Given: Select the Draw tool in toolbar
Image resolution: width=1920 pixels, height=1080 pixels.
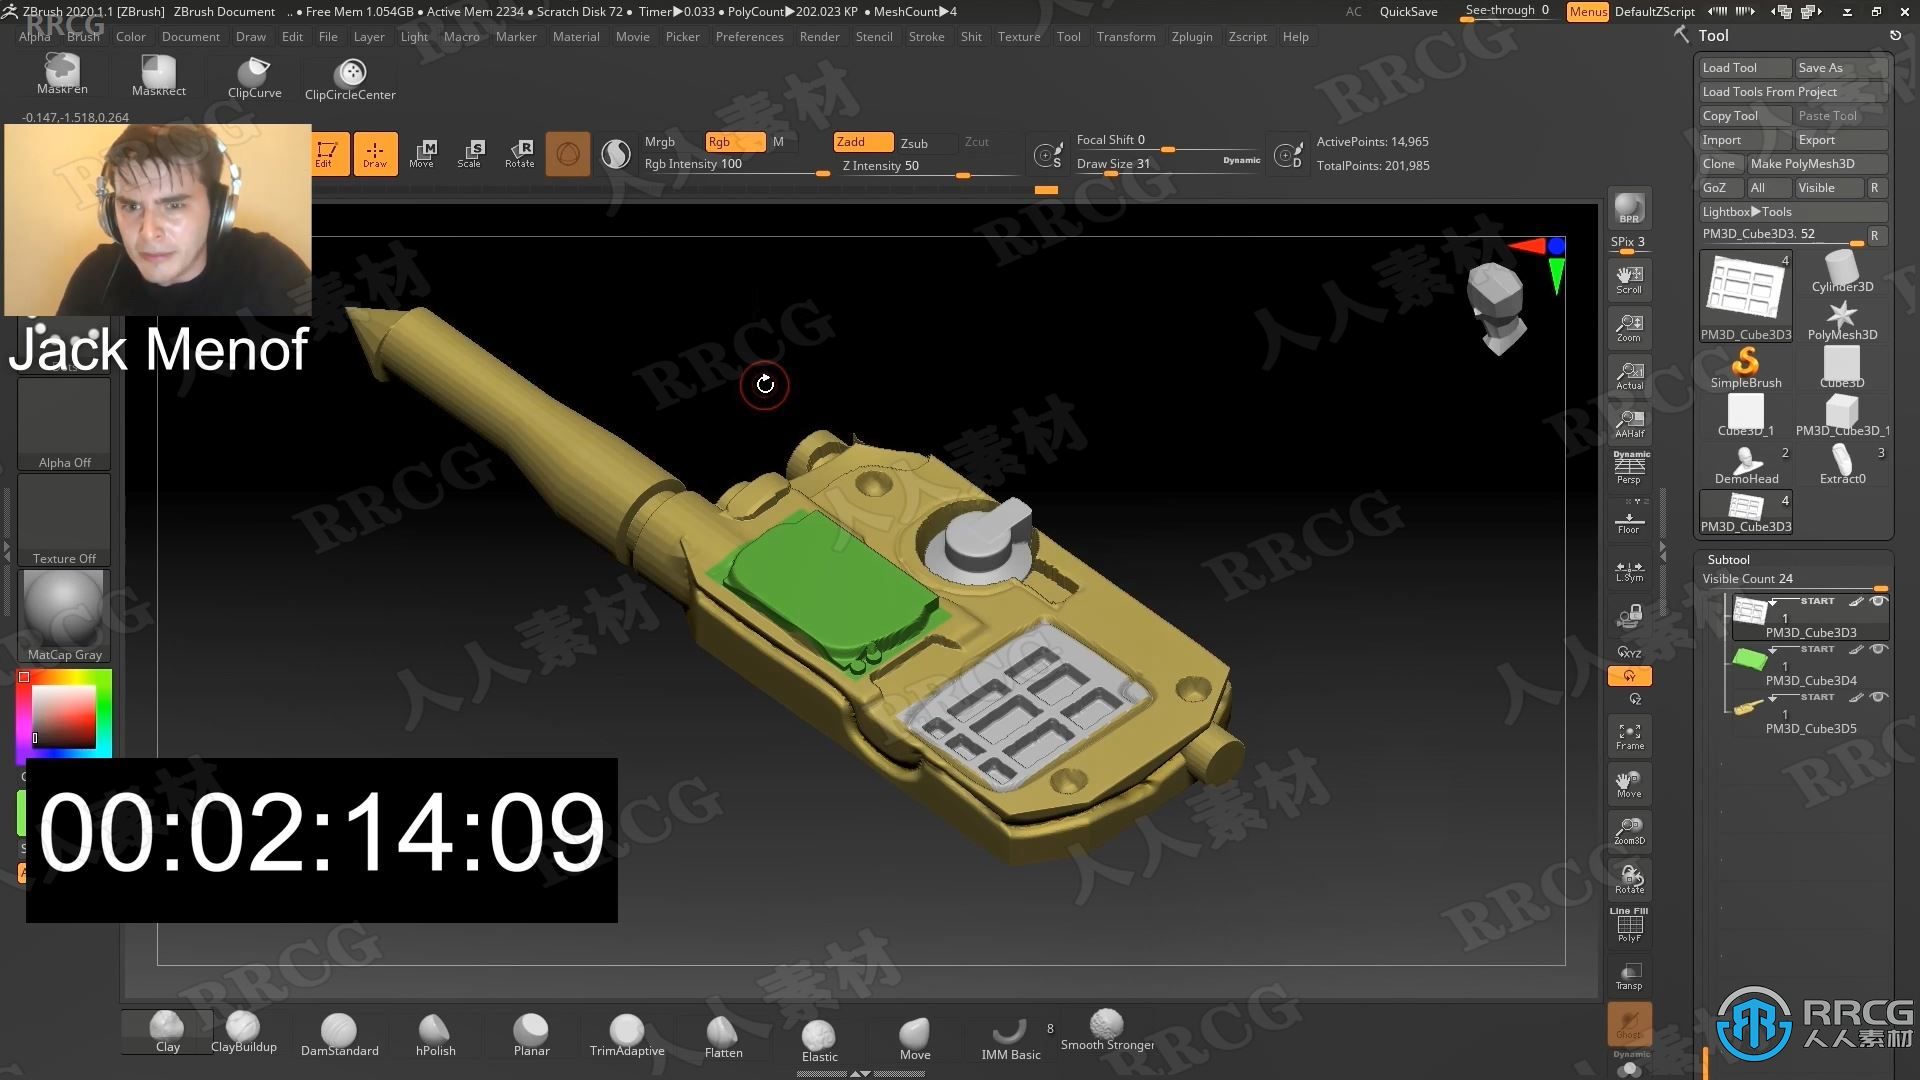Looking at the screenshot, I should tap(373, 152).
